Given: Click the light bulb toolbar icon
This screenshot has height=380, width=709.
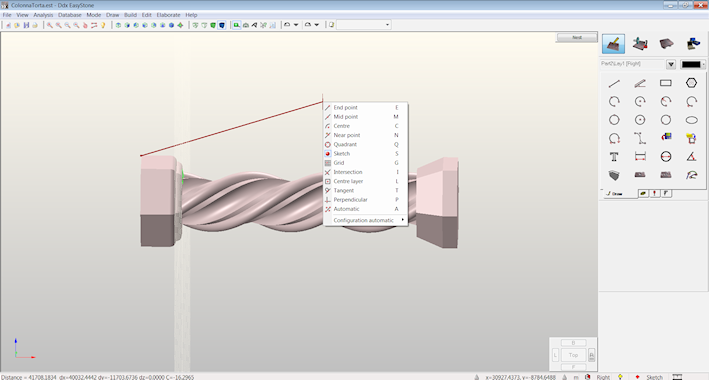Looking at the screenshot, I should pos(103,25).
